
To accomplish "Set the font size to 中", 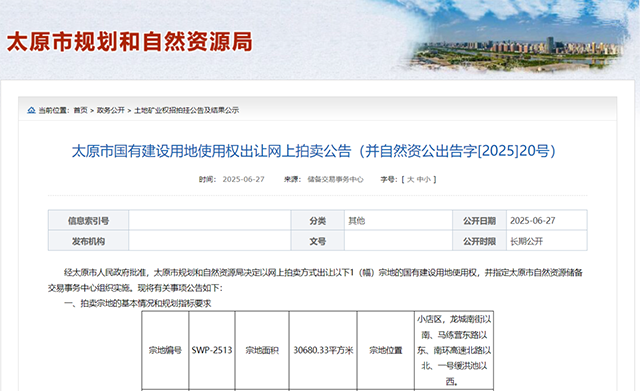I will 420,179.
